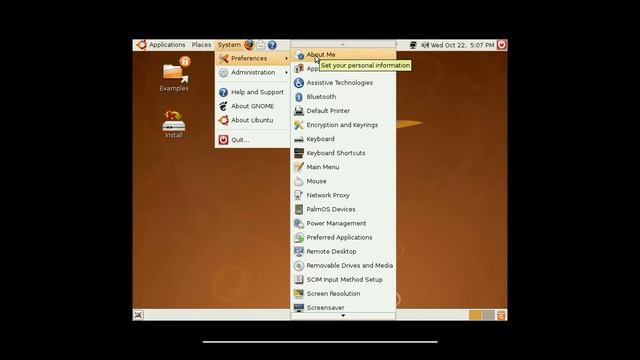This screenshot has height=360, width=640.
Task: Click the Wed Oct 22 clock
Action: (x=462, y=45)
